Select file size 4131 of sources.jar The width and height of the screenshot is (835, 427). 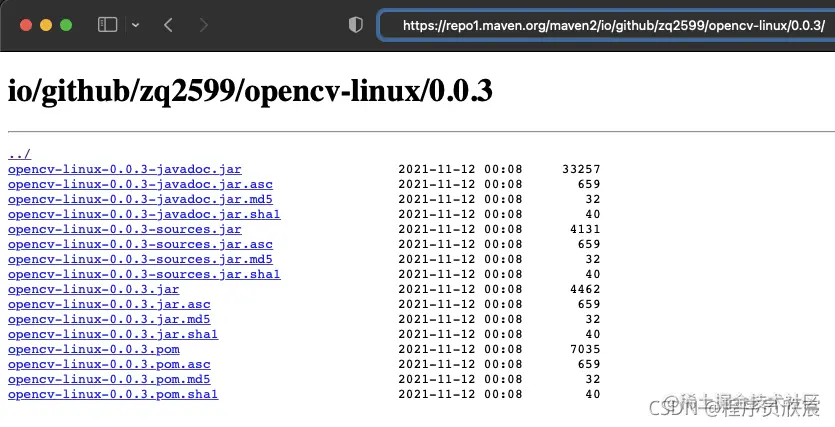585,229
